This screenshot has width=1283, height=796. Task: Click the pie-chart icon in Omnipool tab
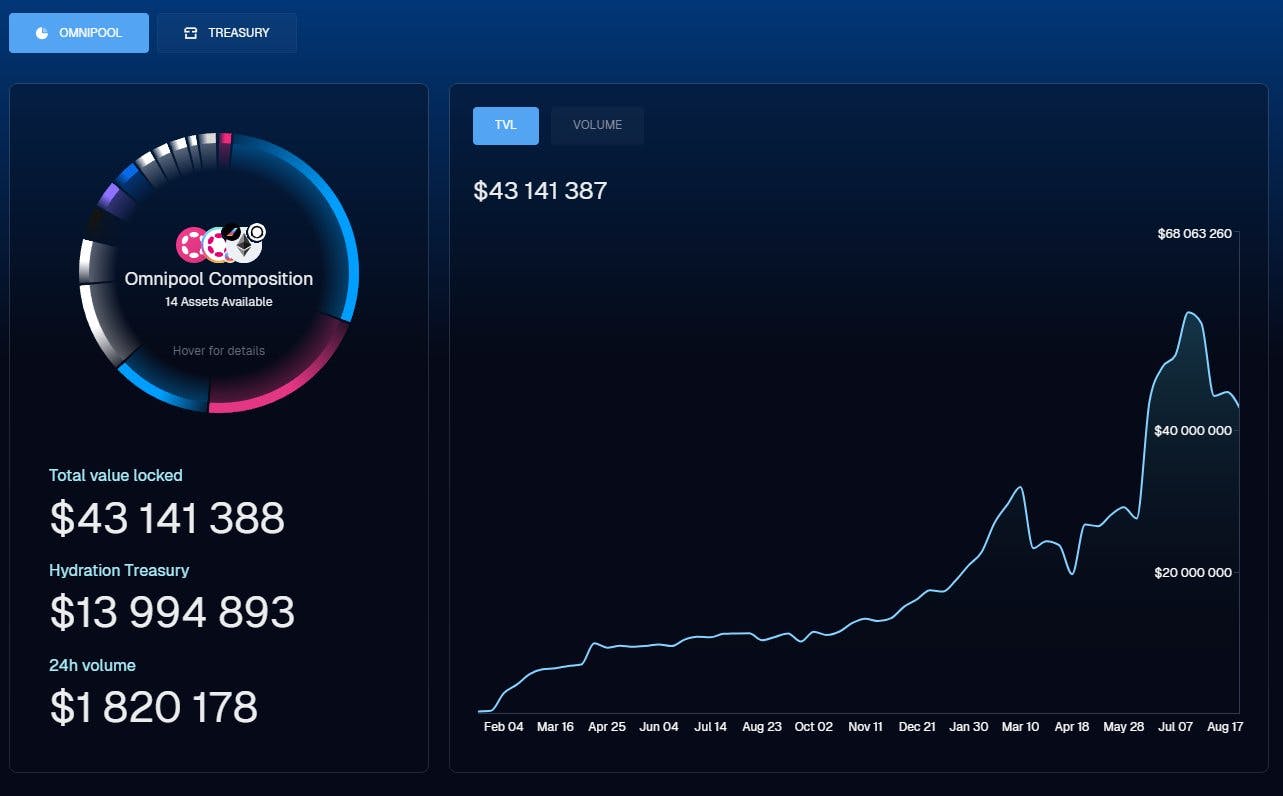pyautogui.click(x=42, y=33)
